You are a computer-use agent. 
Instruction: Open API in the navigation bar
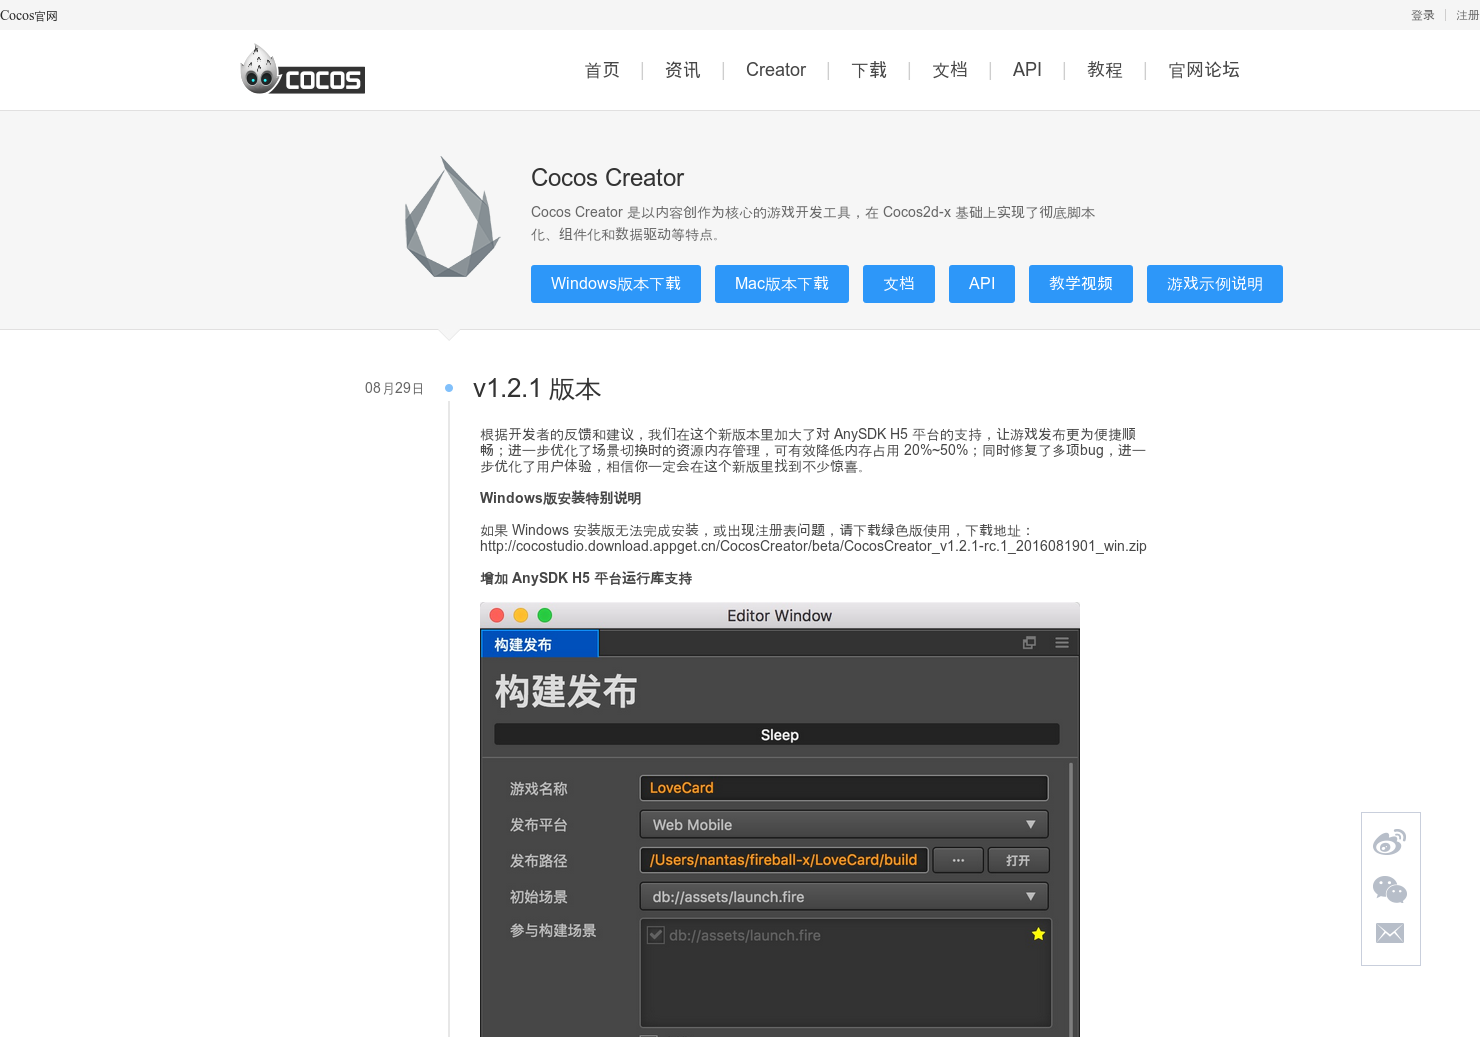[1027, 70]
